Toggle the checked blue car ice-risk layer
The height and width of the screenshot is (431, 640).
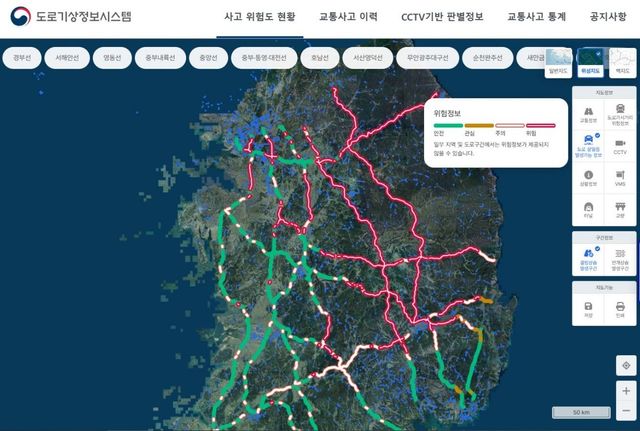(589, 140)
